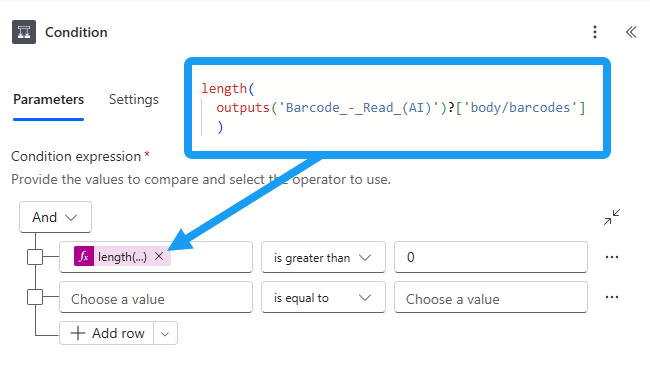Tick the checkbox beside Choose a value row
Image resolution: width=650 pixels, height=367 pixels.
coord(35,297)
